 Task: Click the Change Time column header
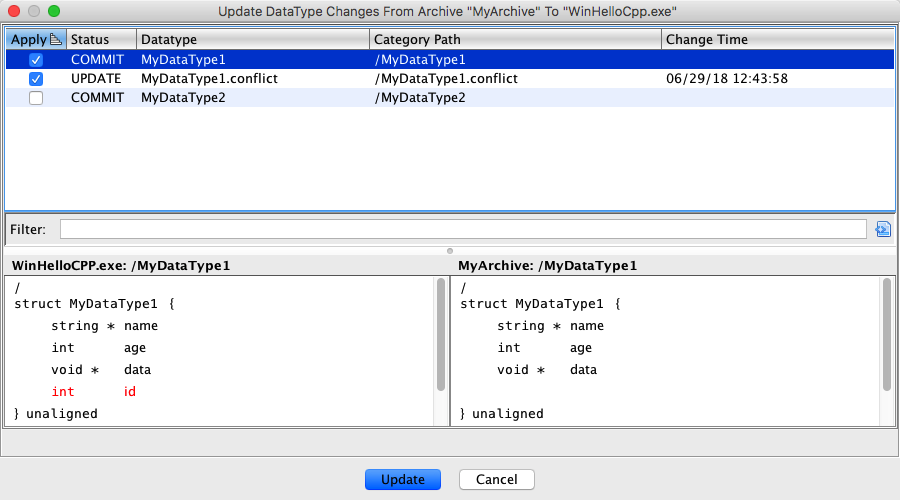(x=776, y=39)
